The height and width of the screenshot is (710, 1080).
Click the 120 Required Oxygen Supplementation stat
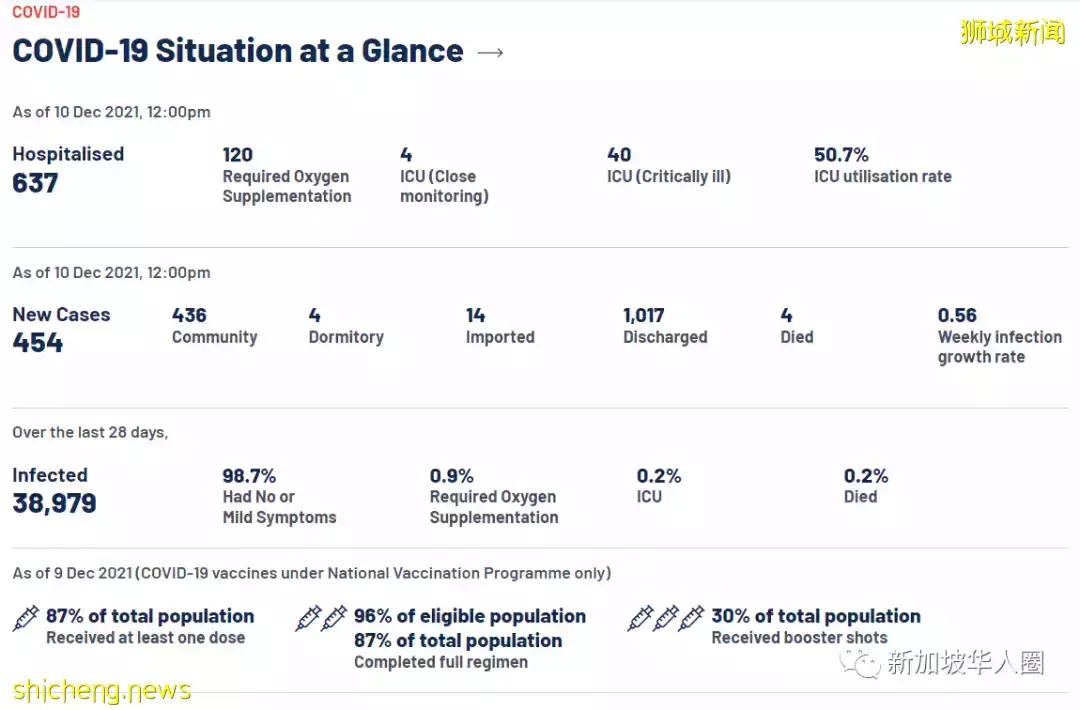238,155
